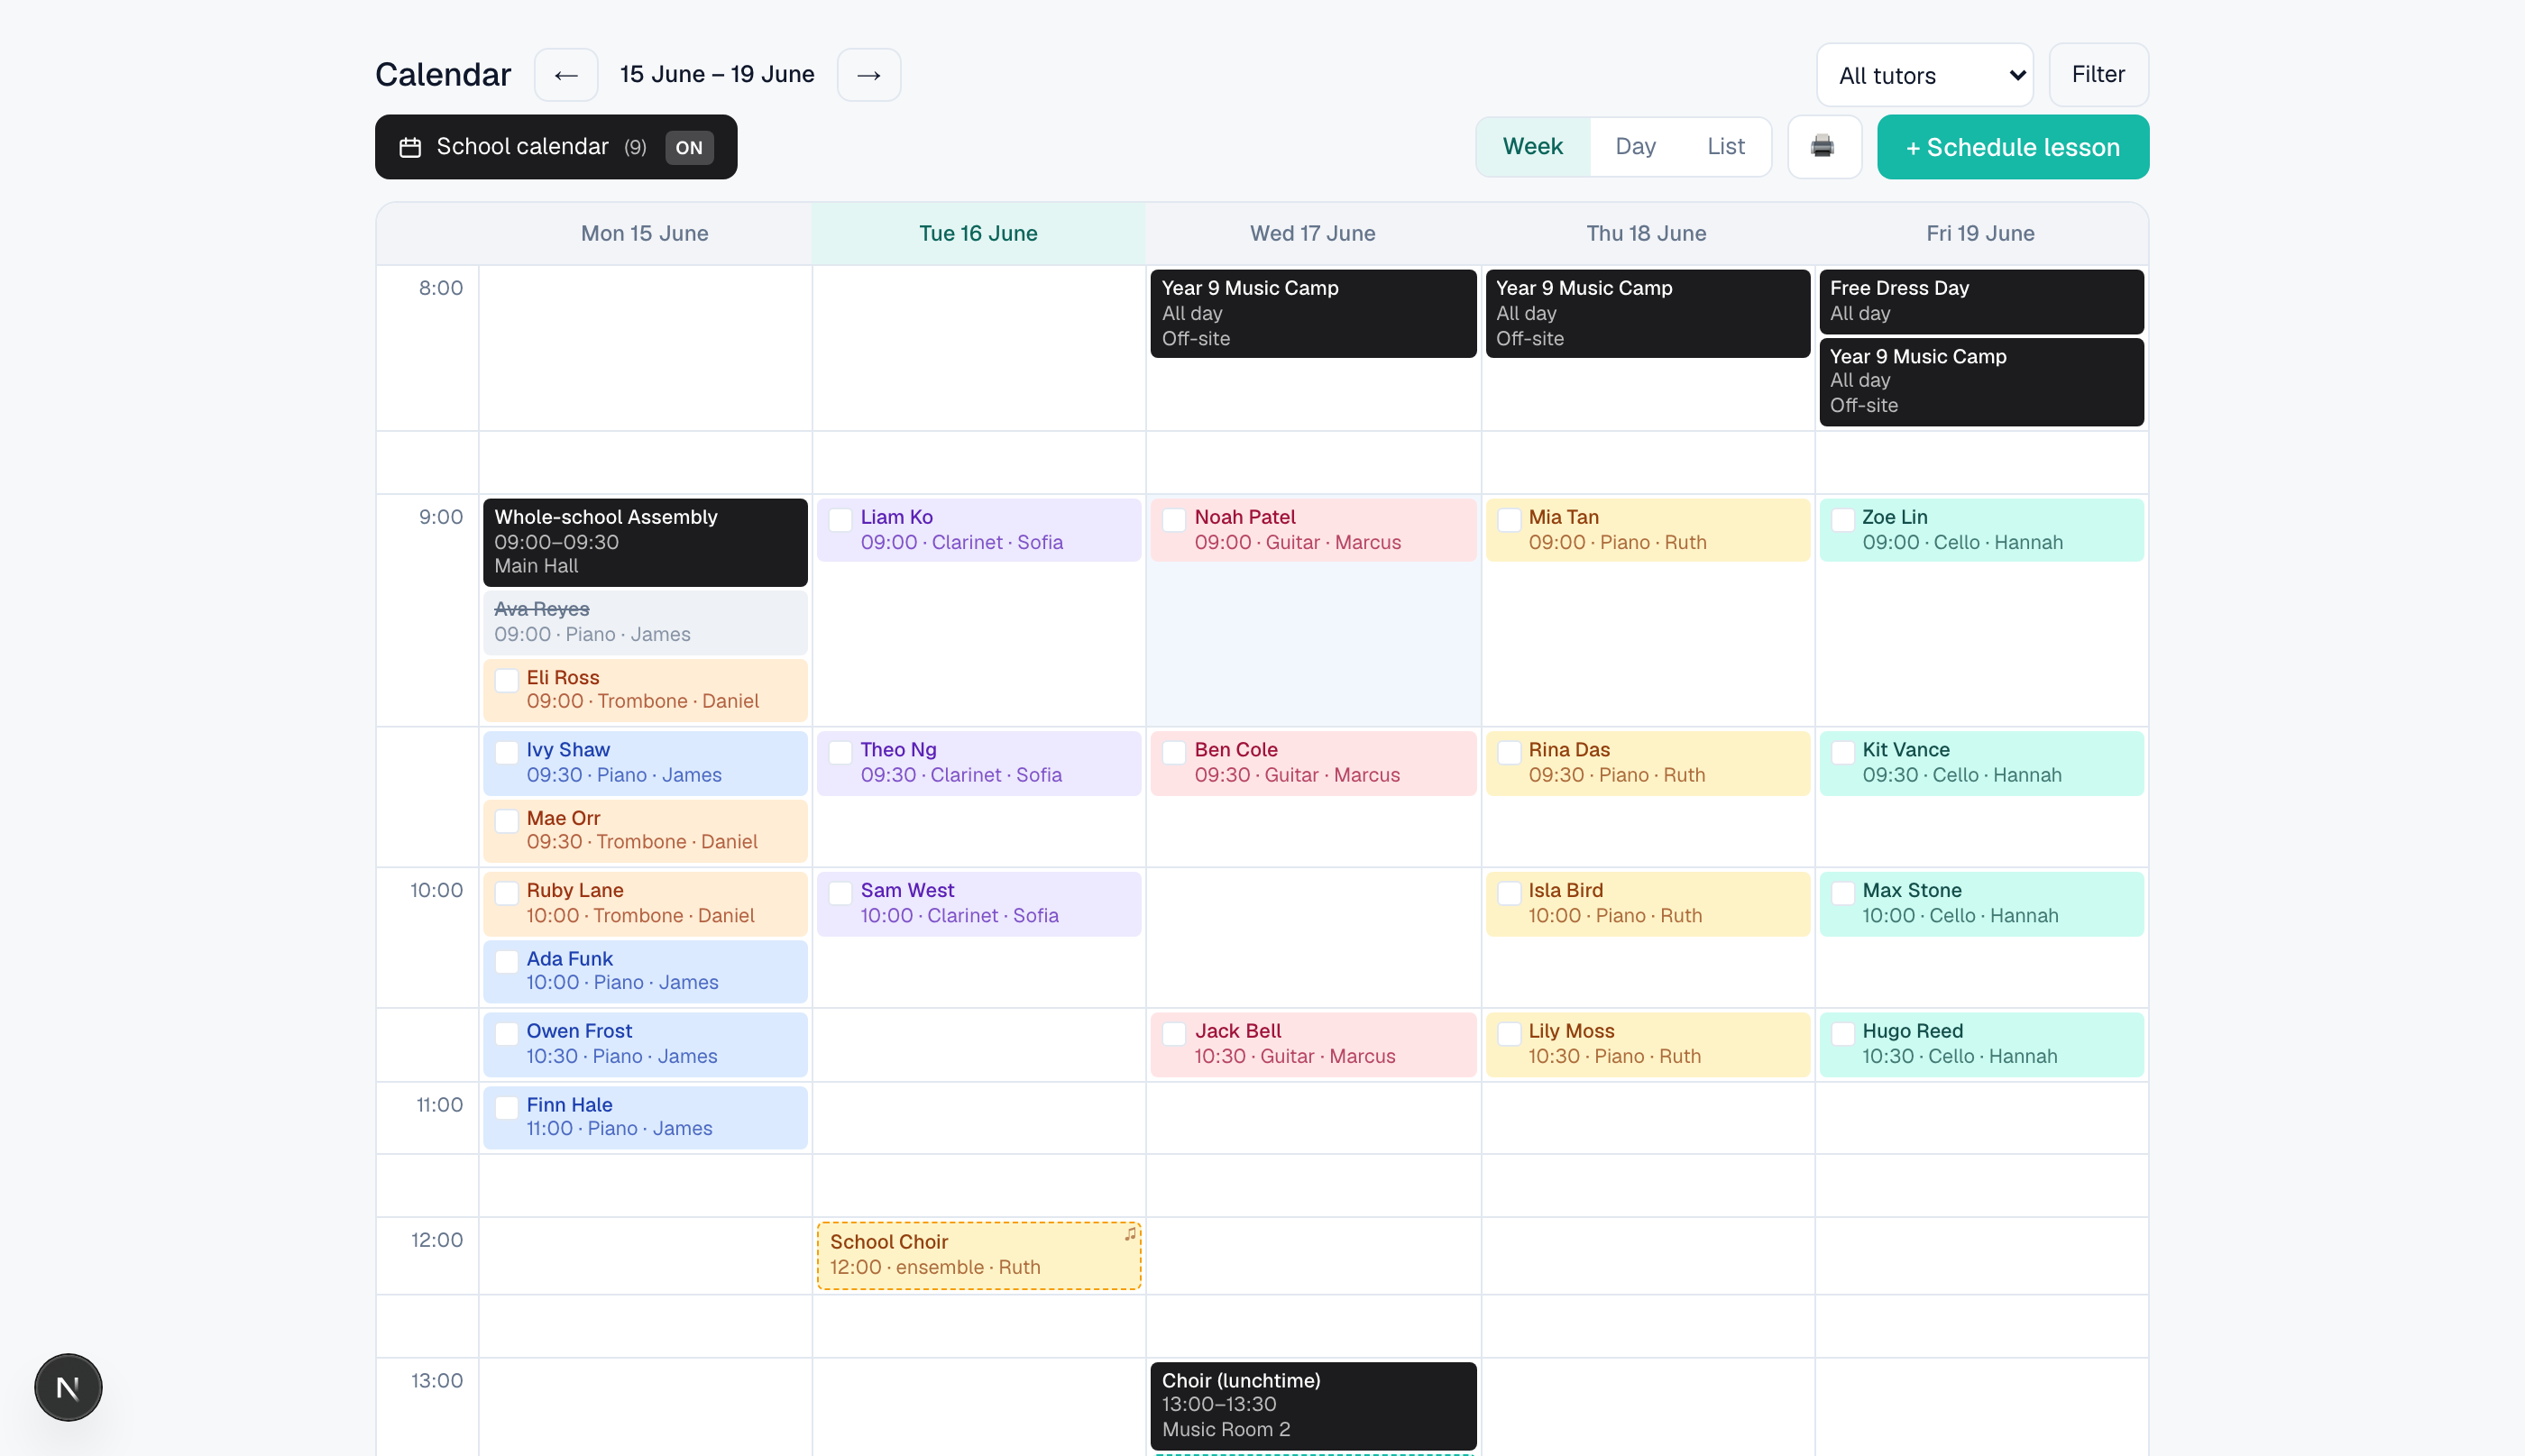Viewport: 2525px width, 1456px height.
Task: Click the Calendar page heading
Action: (x=443, y=75)
